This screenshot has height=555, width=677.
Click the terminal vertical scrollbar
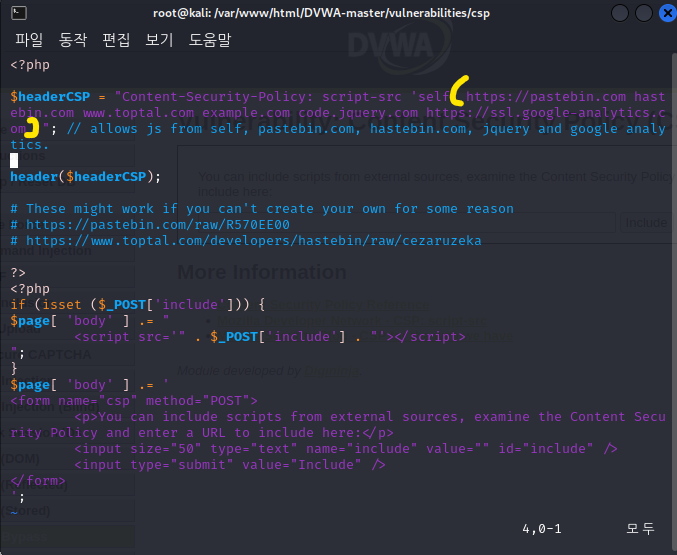674,302
